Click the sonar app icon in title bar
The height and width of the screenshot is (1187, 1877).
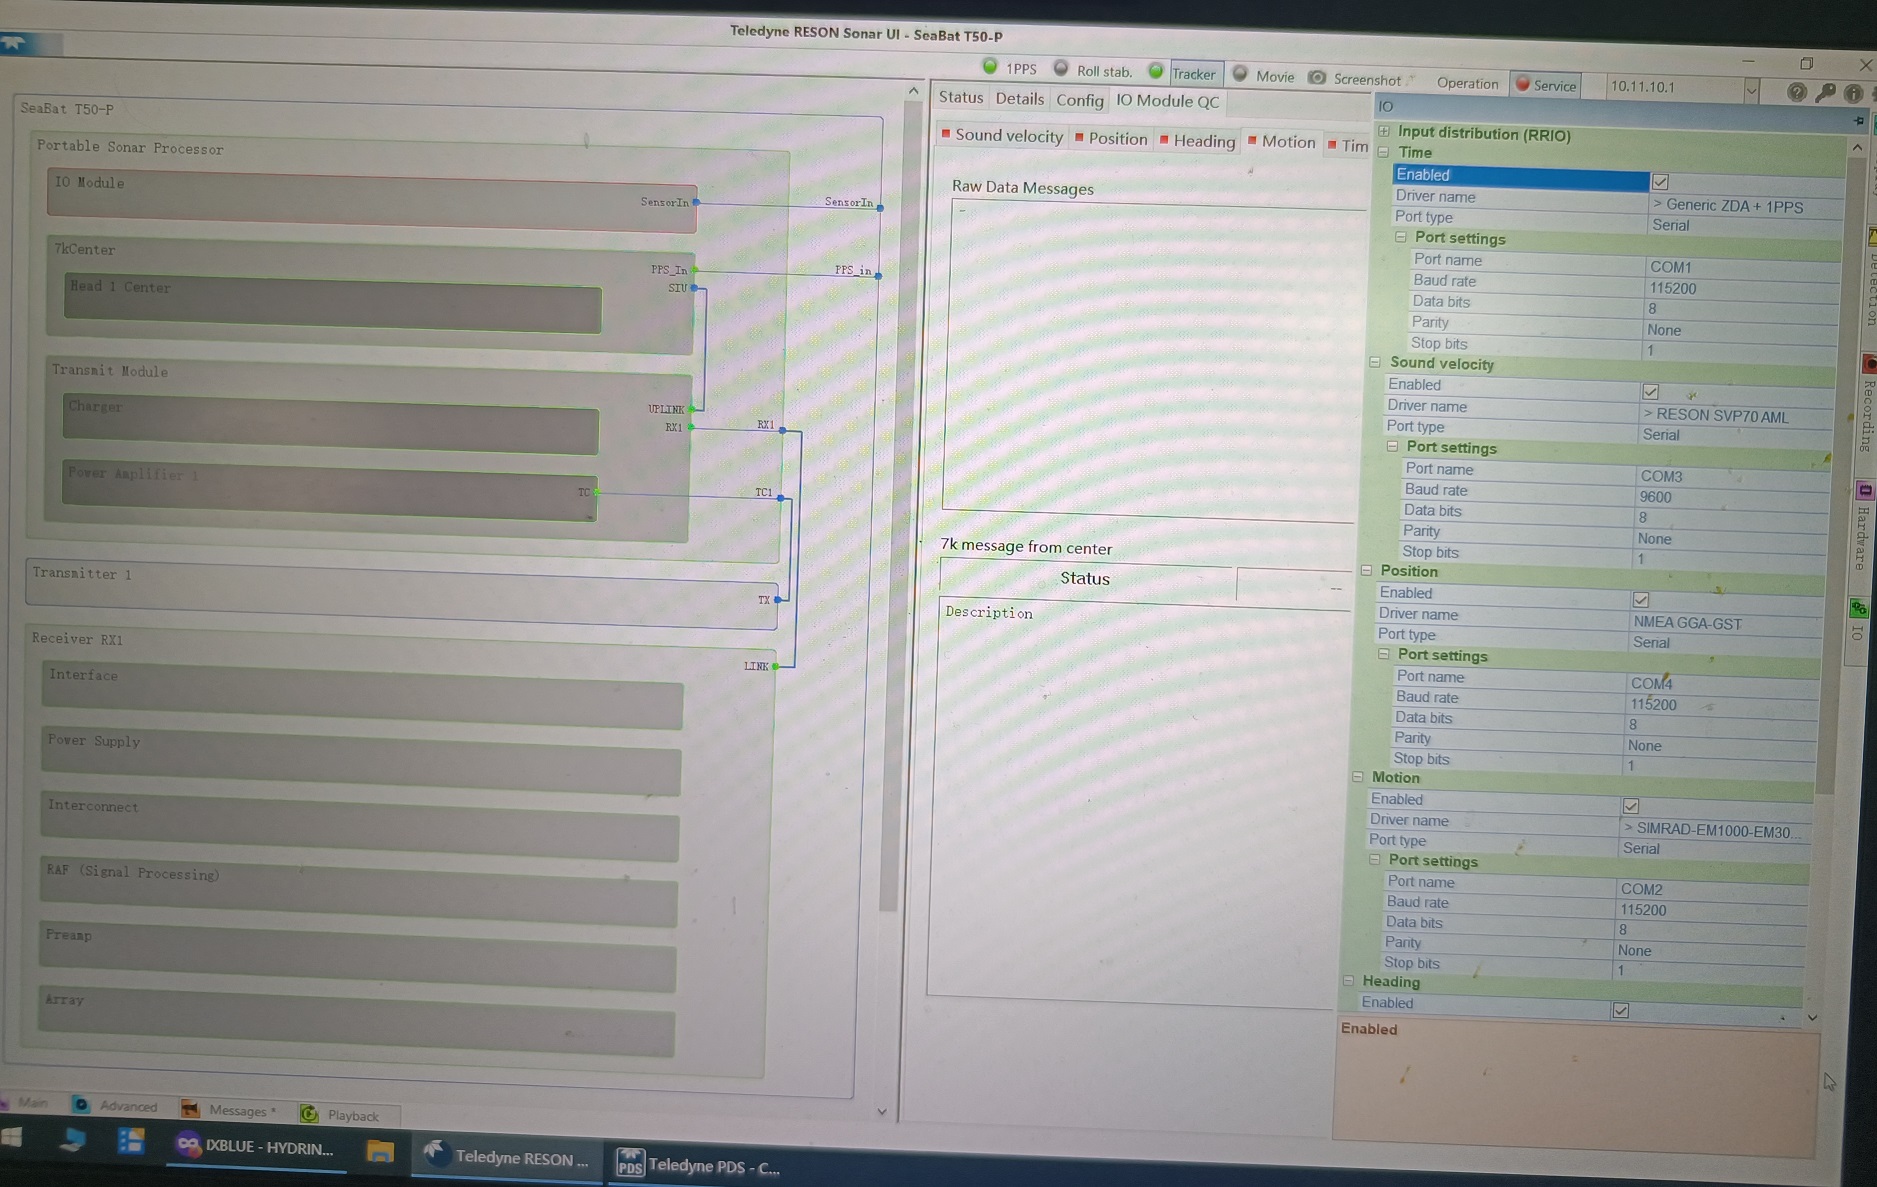[14, 42]
